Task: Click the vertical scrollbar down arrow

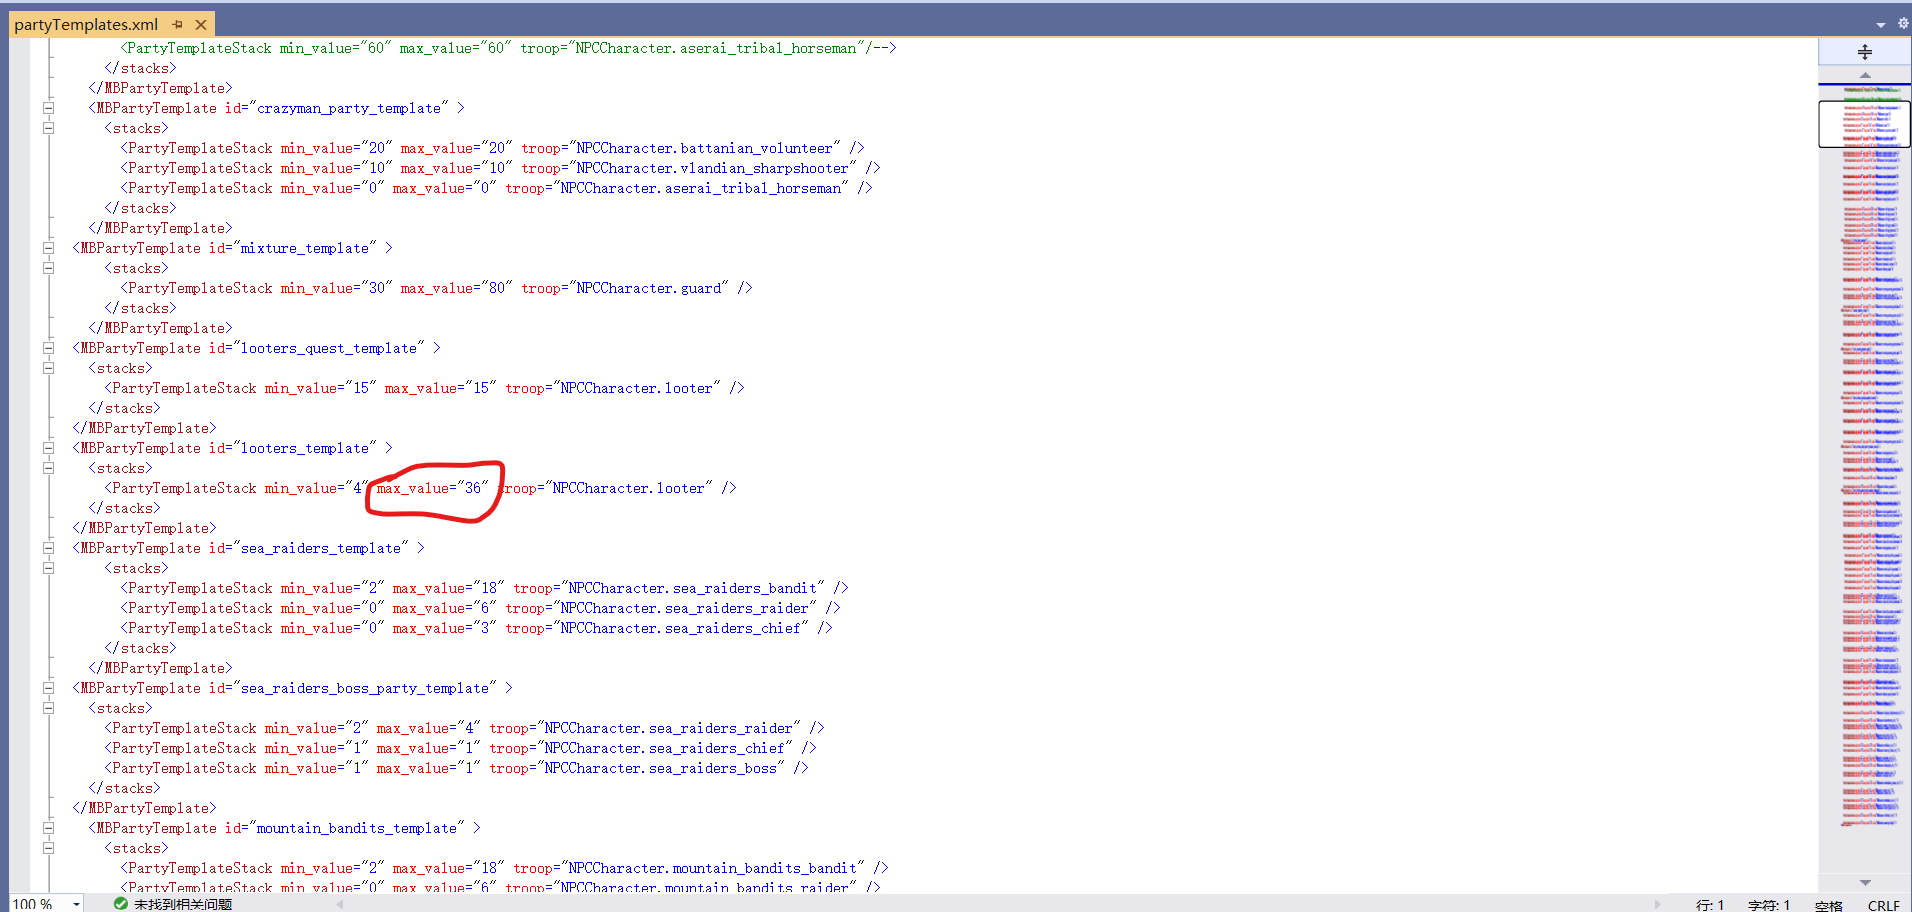Action: (1864, 882)
